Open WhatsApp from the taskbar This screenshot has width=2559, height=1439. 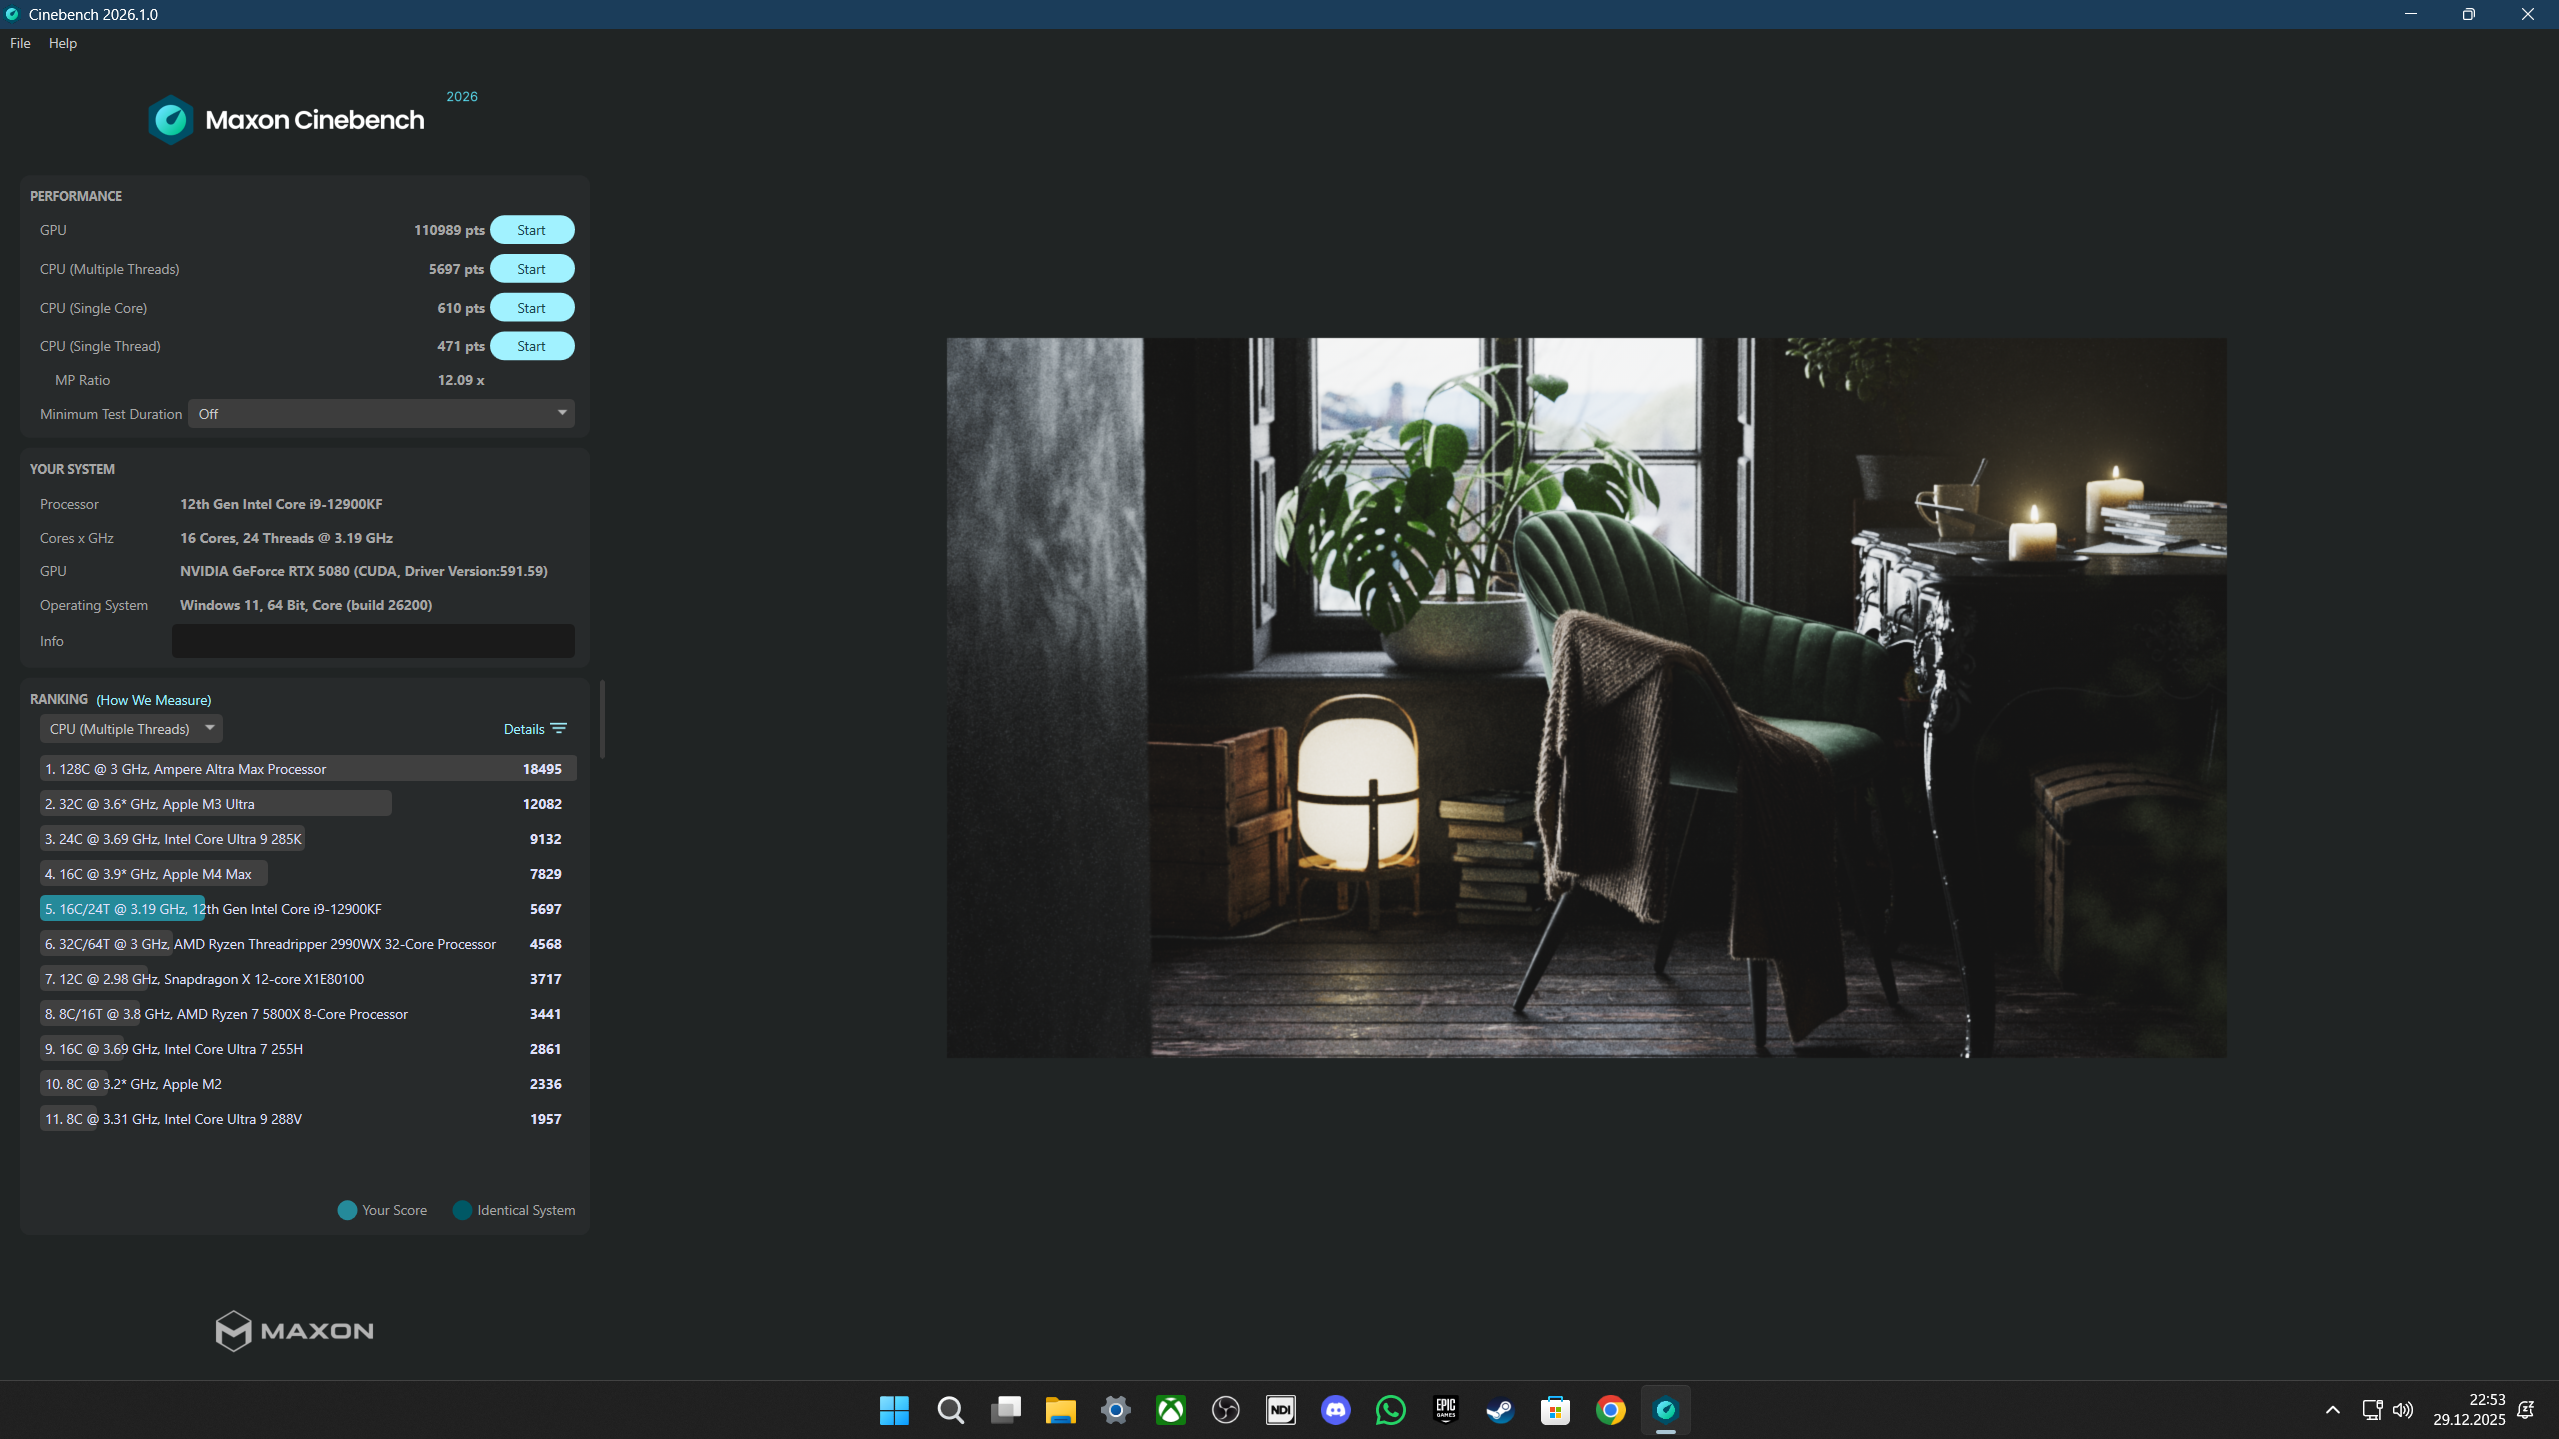[x=1390, y=1410]
